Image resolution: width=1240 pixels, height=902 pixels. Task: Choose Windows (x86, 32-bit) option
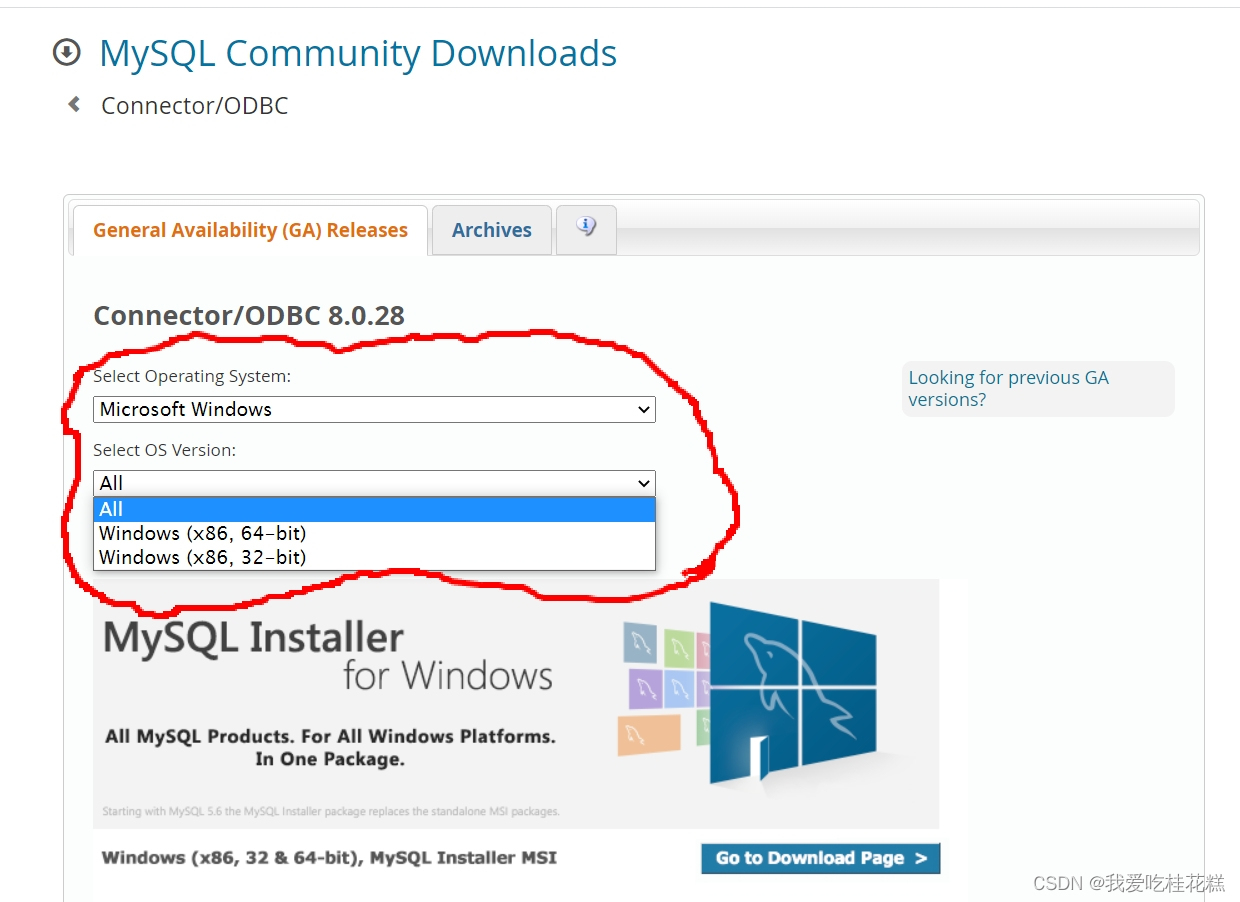click(374, 557)
